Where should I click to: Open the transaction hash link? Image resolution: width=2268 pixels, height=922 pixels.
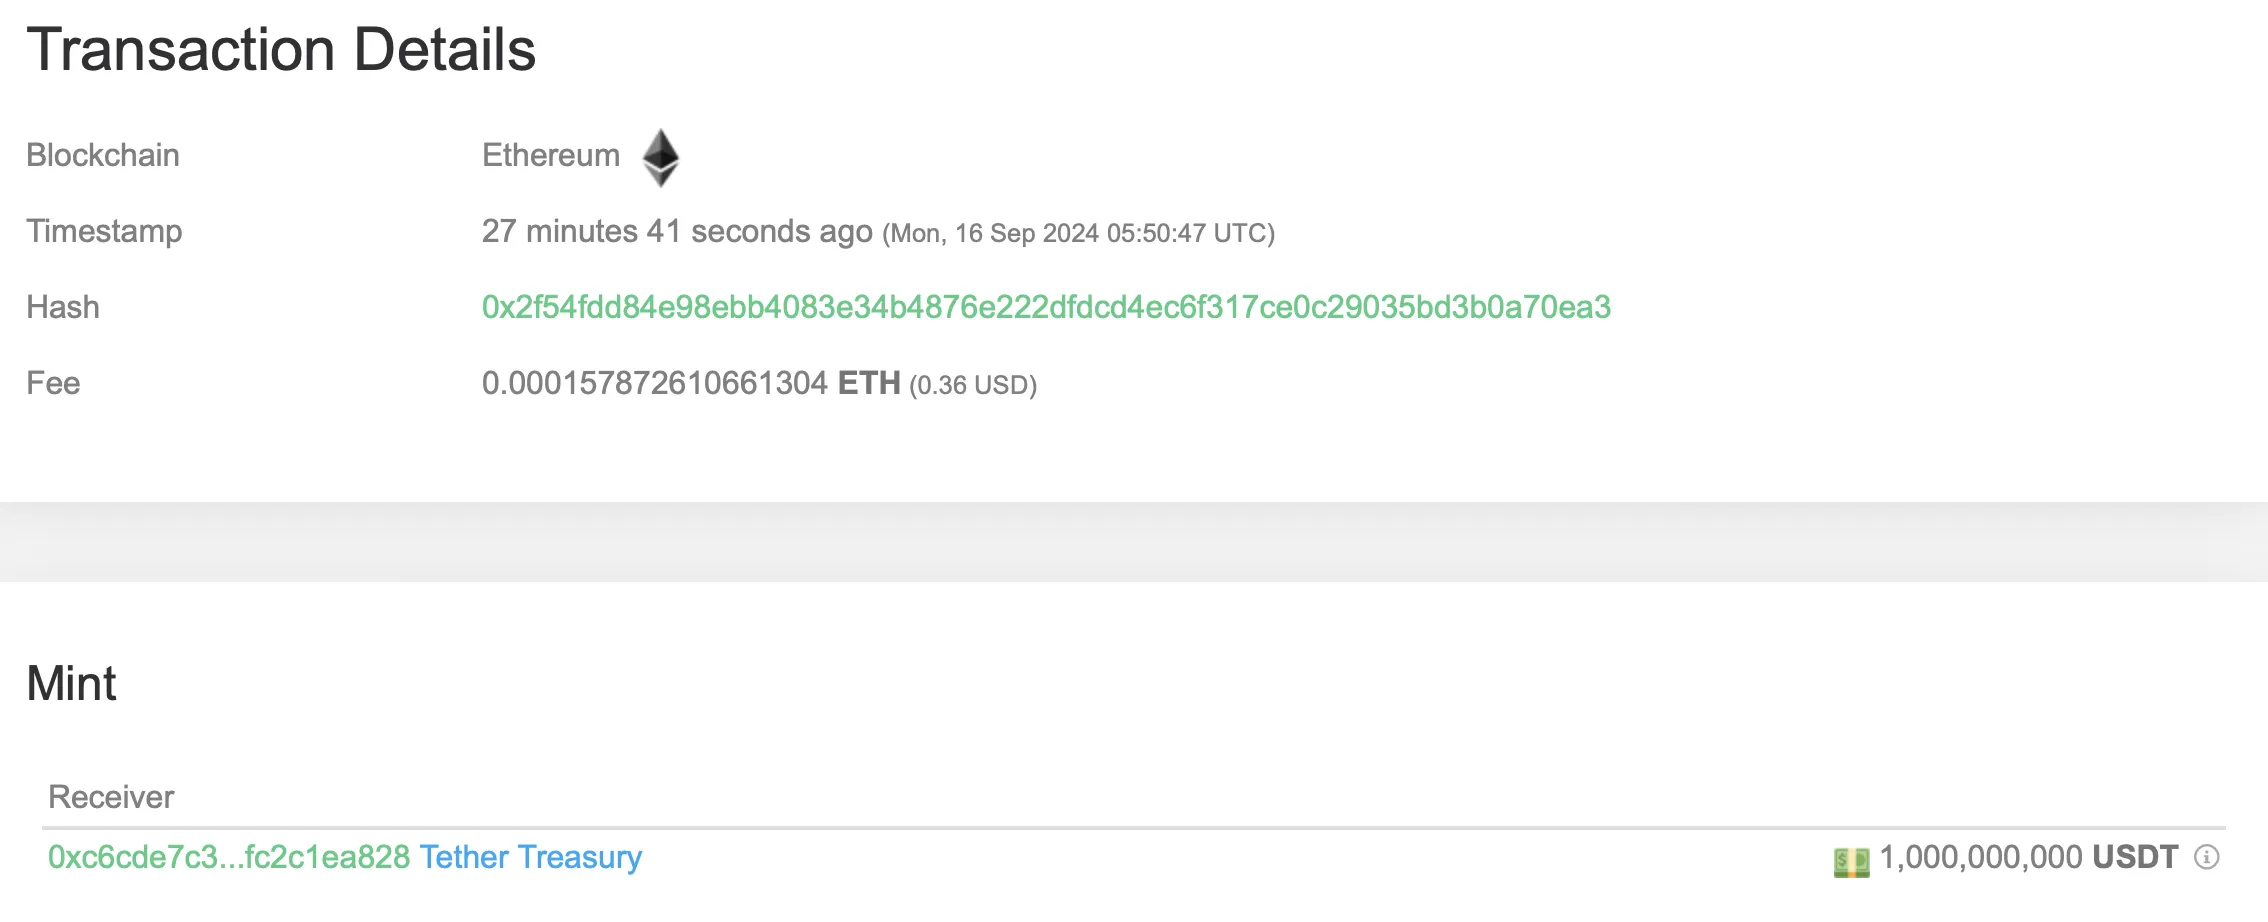1046,307
